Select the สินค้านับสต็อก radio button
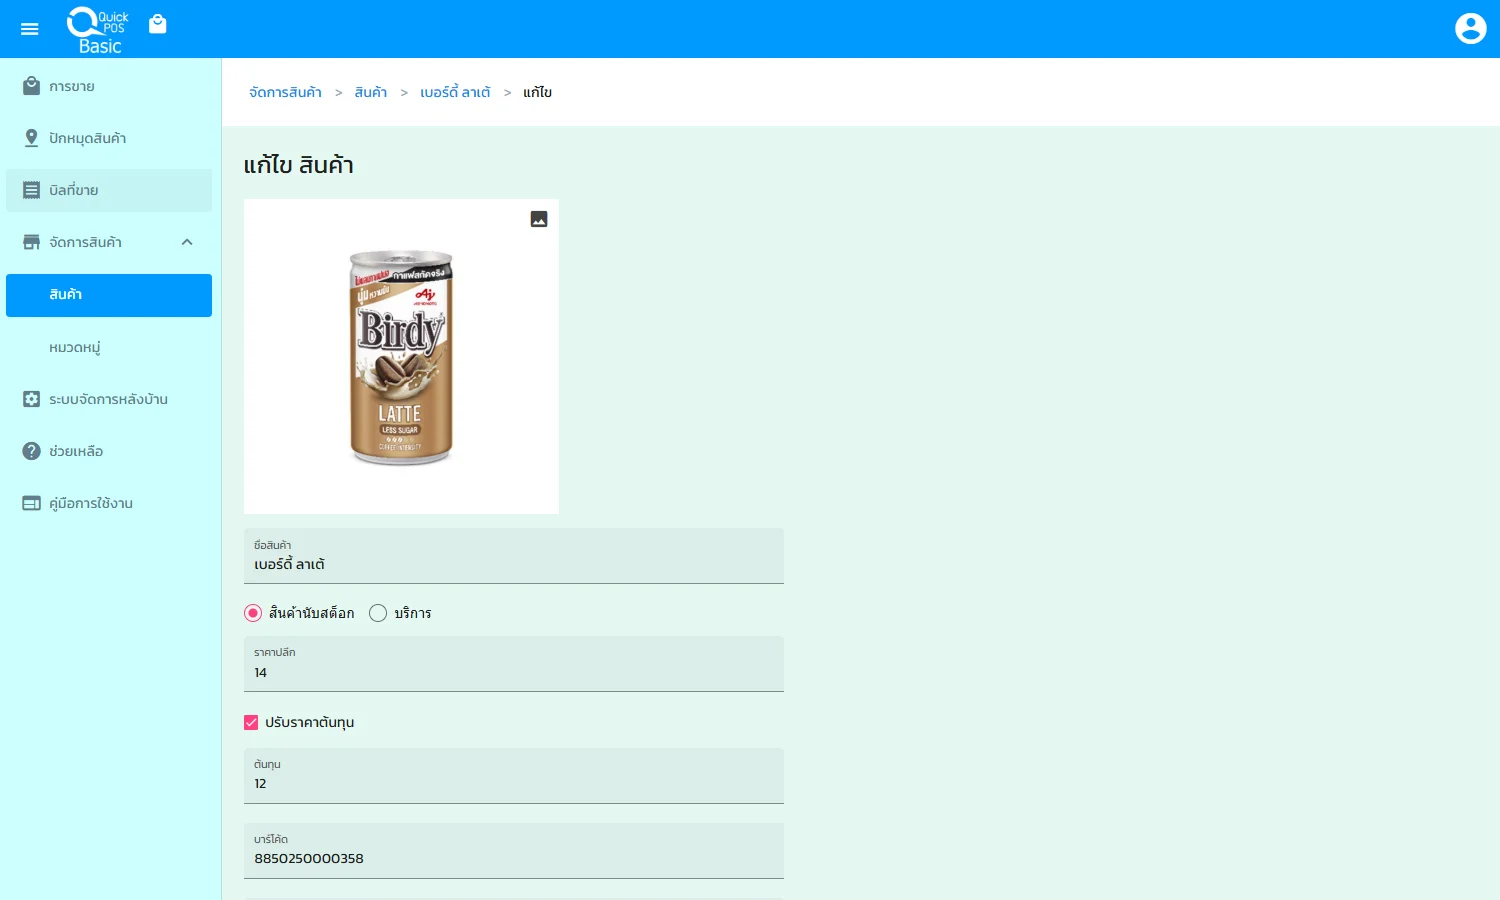1500x900 pixels. point(253,613)
